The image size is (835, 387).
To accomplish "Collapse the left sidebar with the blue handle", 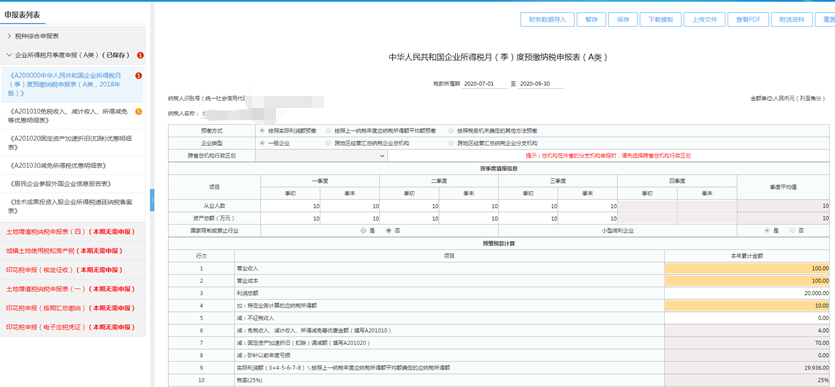I will click(x=152, y=200).
